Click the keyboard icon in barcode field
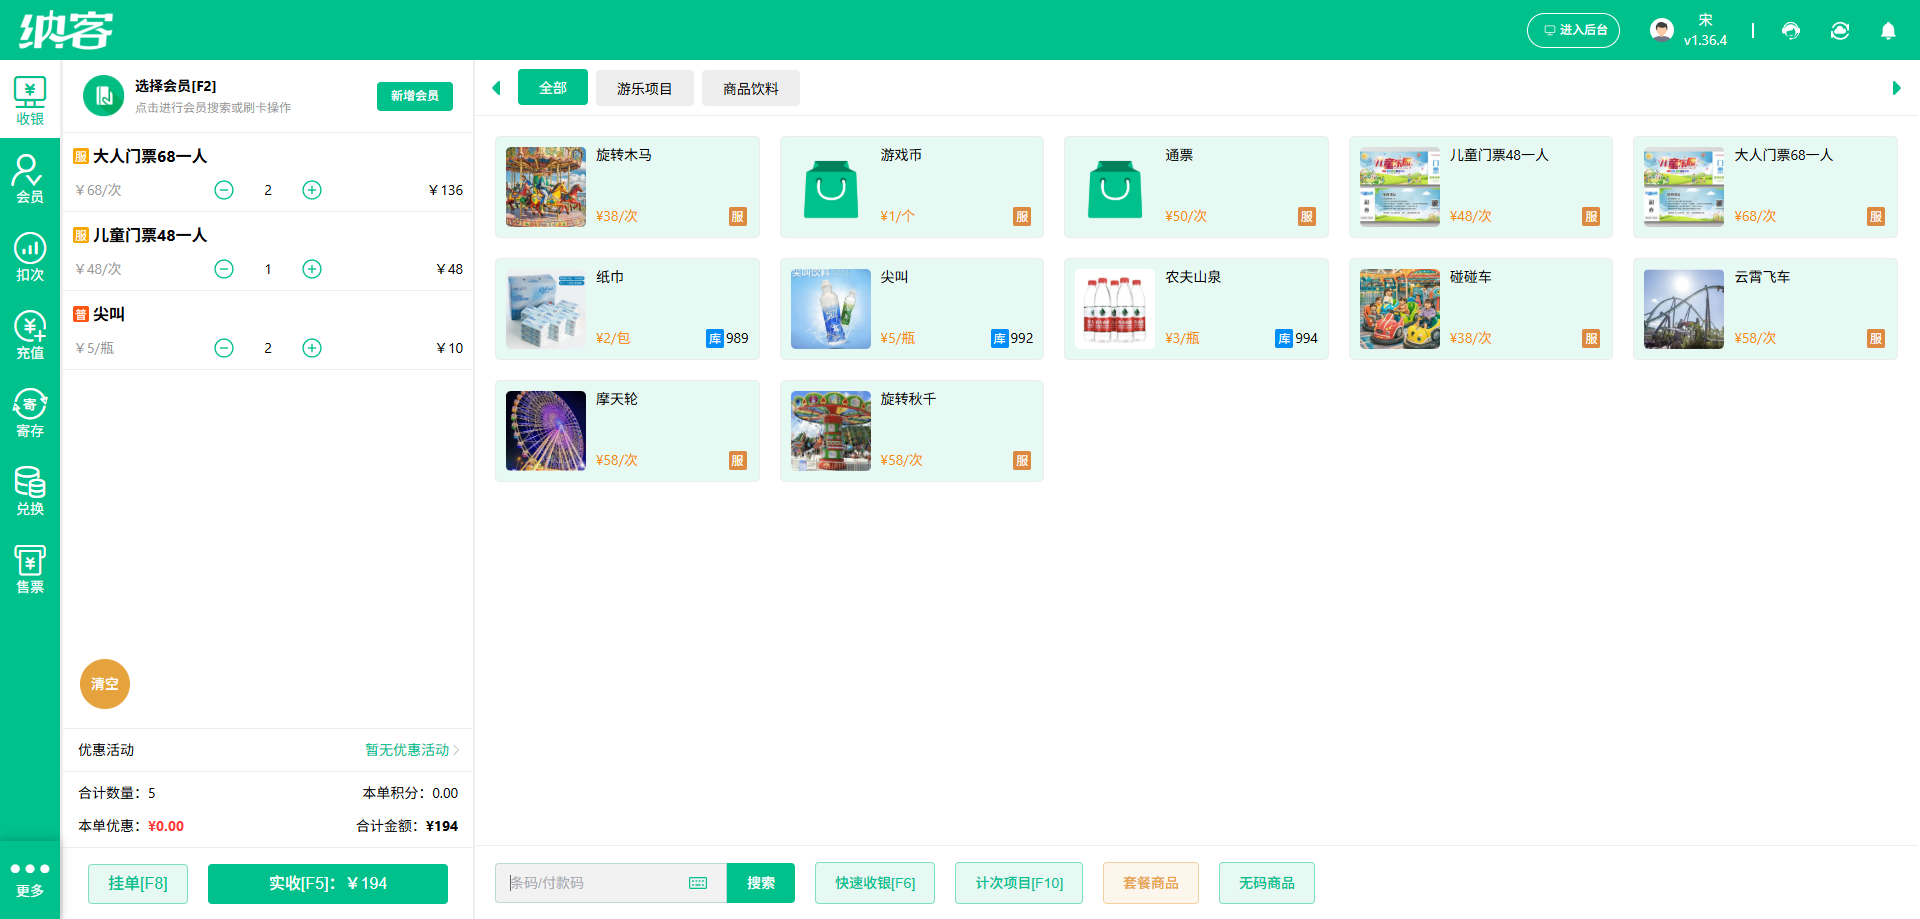1920x919 pixels. 698,883
